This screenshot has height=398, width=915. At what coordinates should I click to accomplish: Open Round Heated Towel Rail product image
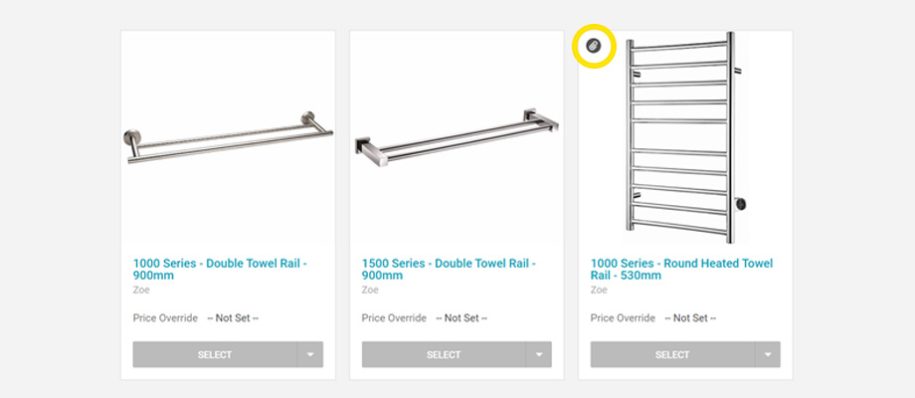click(x=686, y=138)
